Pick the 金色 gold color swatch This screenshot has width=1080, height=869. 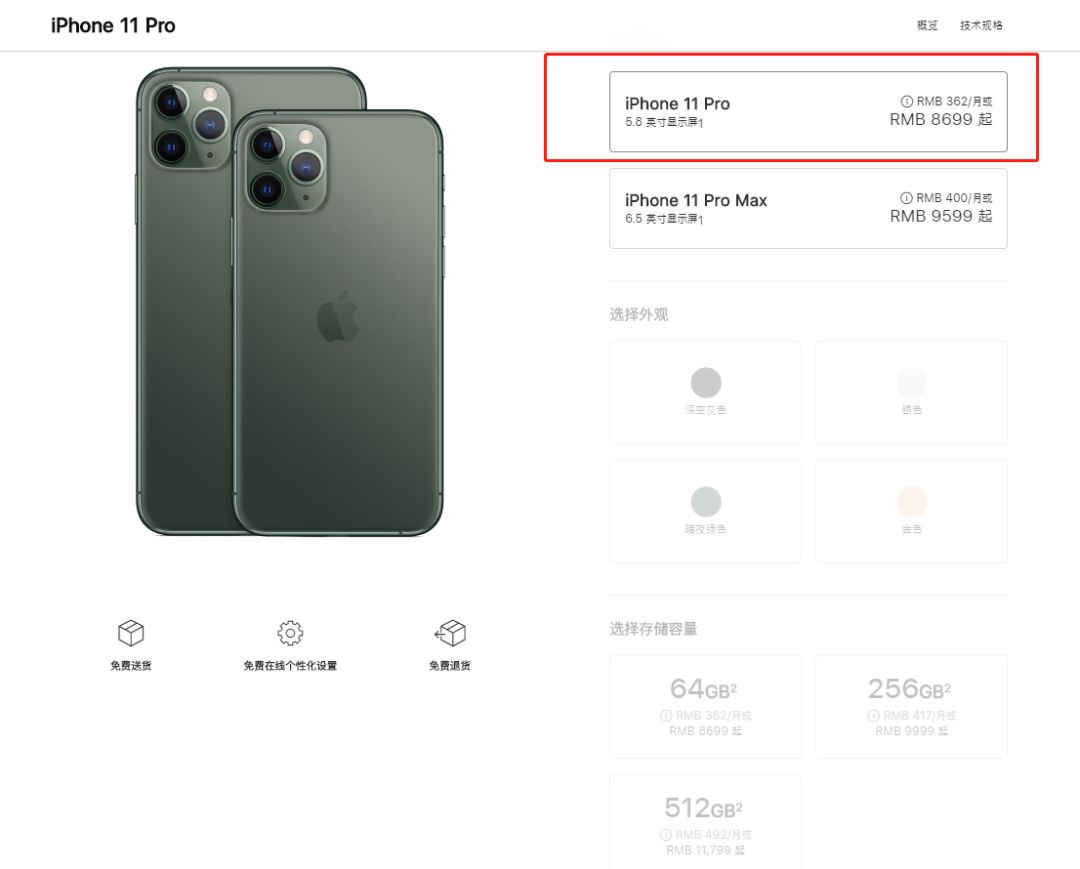(x=911, y=511)
